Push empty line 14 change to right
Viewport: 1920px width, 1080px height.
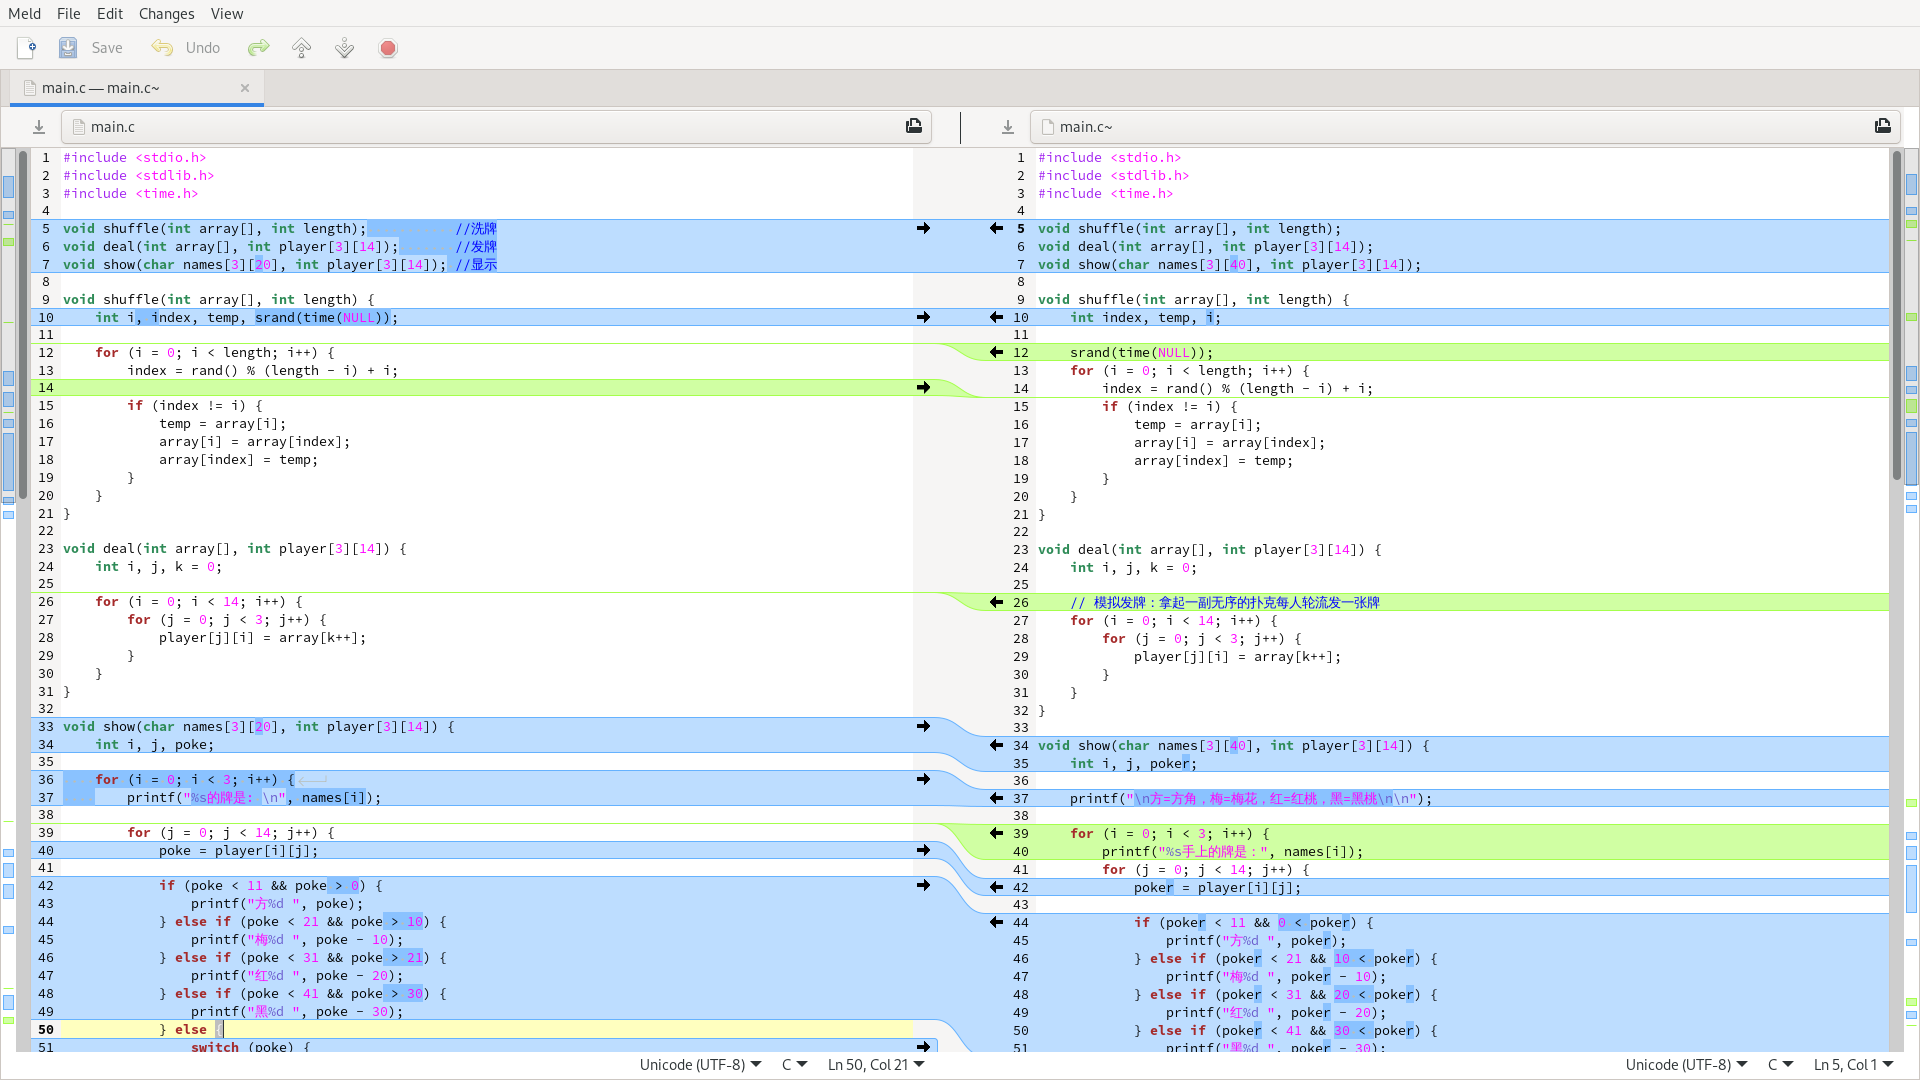(x=924, y=388)
